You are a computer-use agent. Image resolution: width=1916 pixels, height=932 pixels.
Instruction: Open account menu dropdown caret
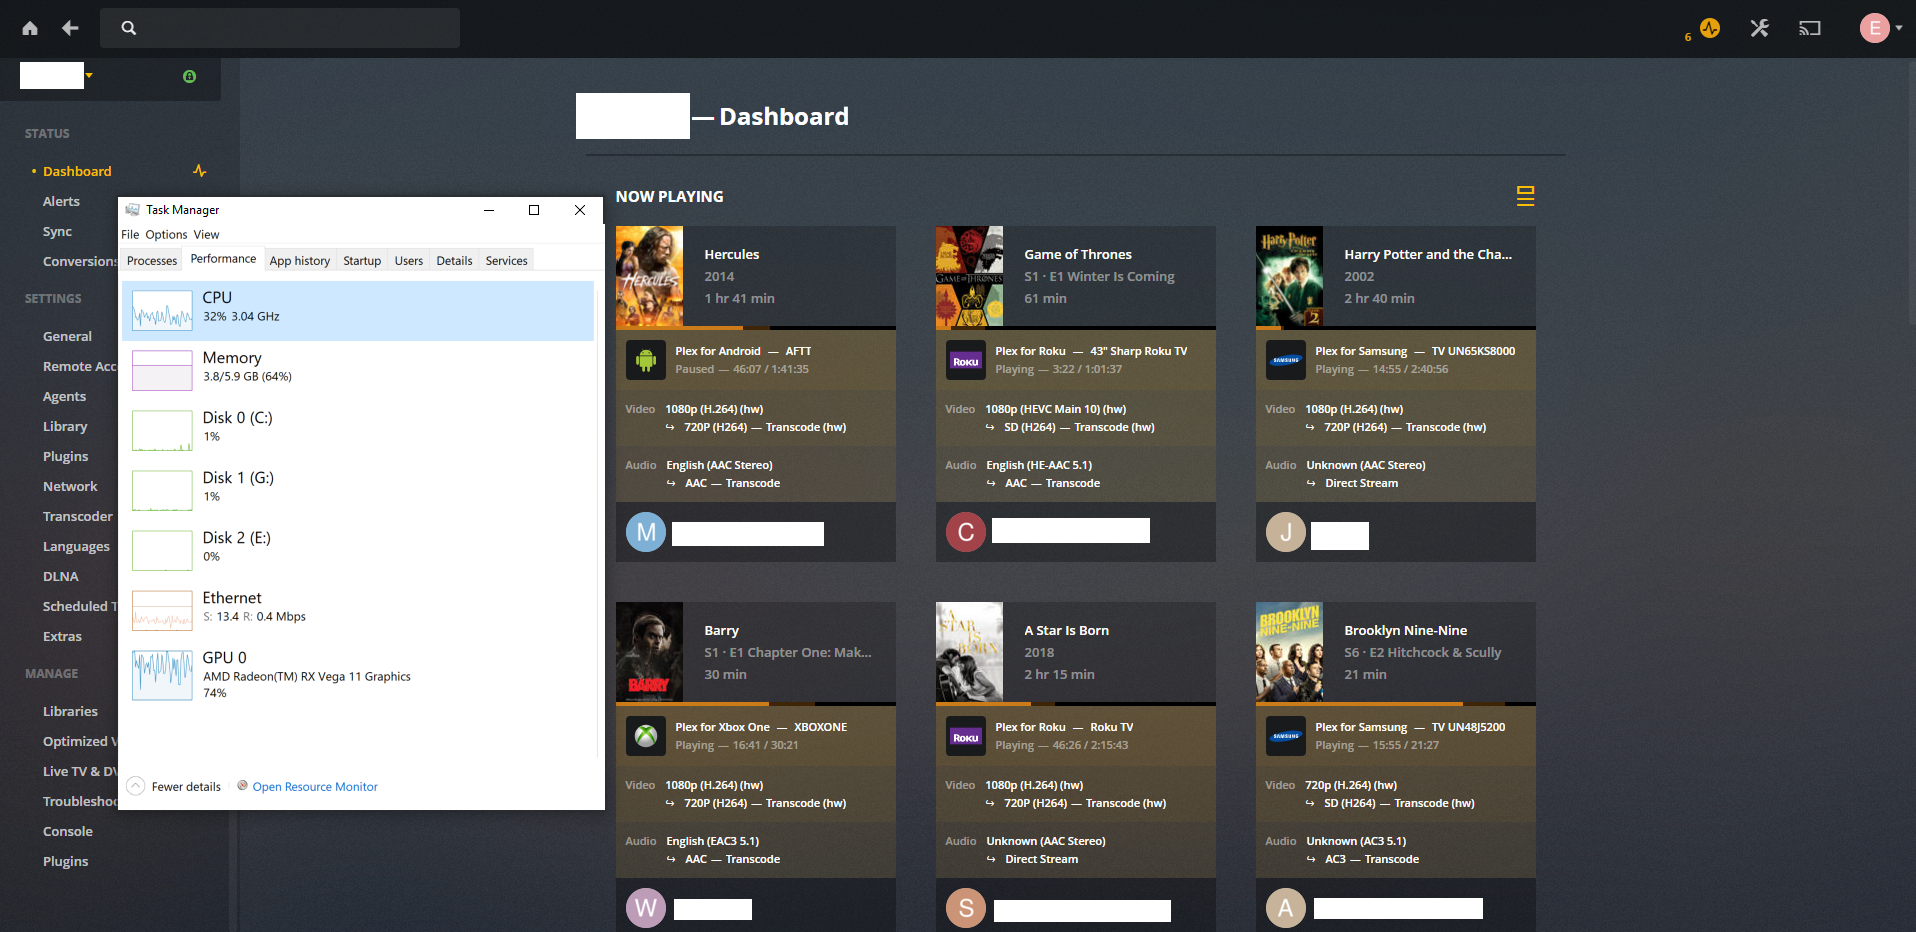click(1899, 28)
